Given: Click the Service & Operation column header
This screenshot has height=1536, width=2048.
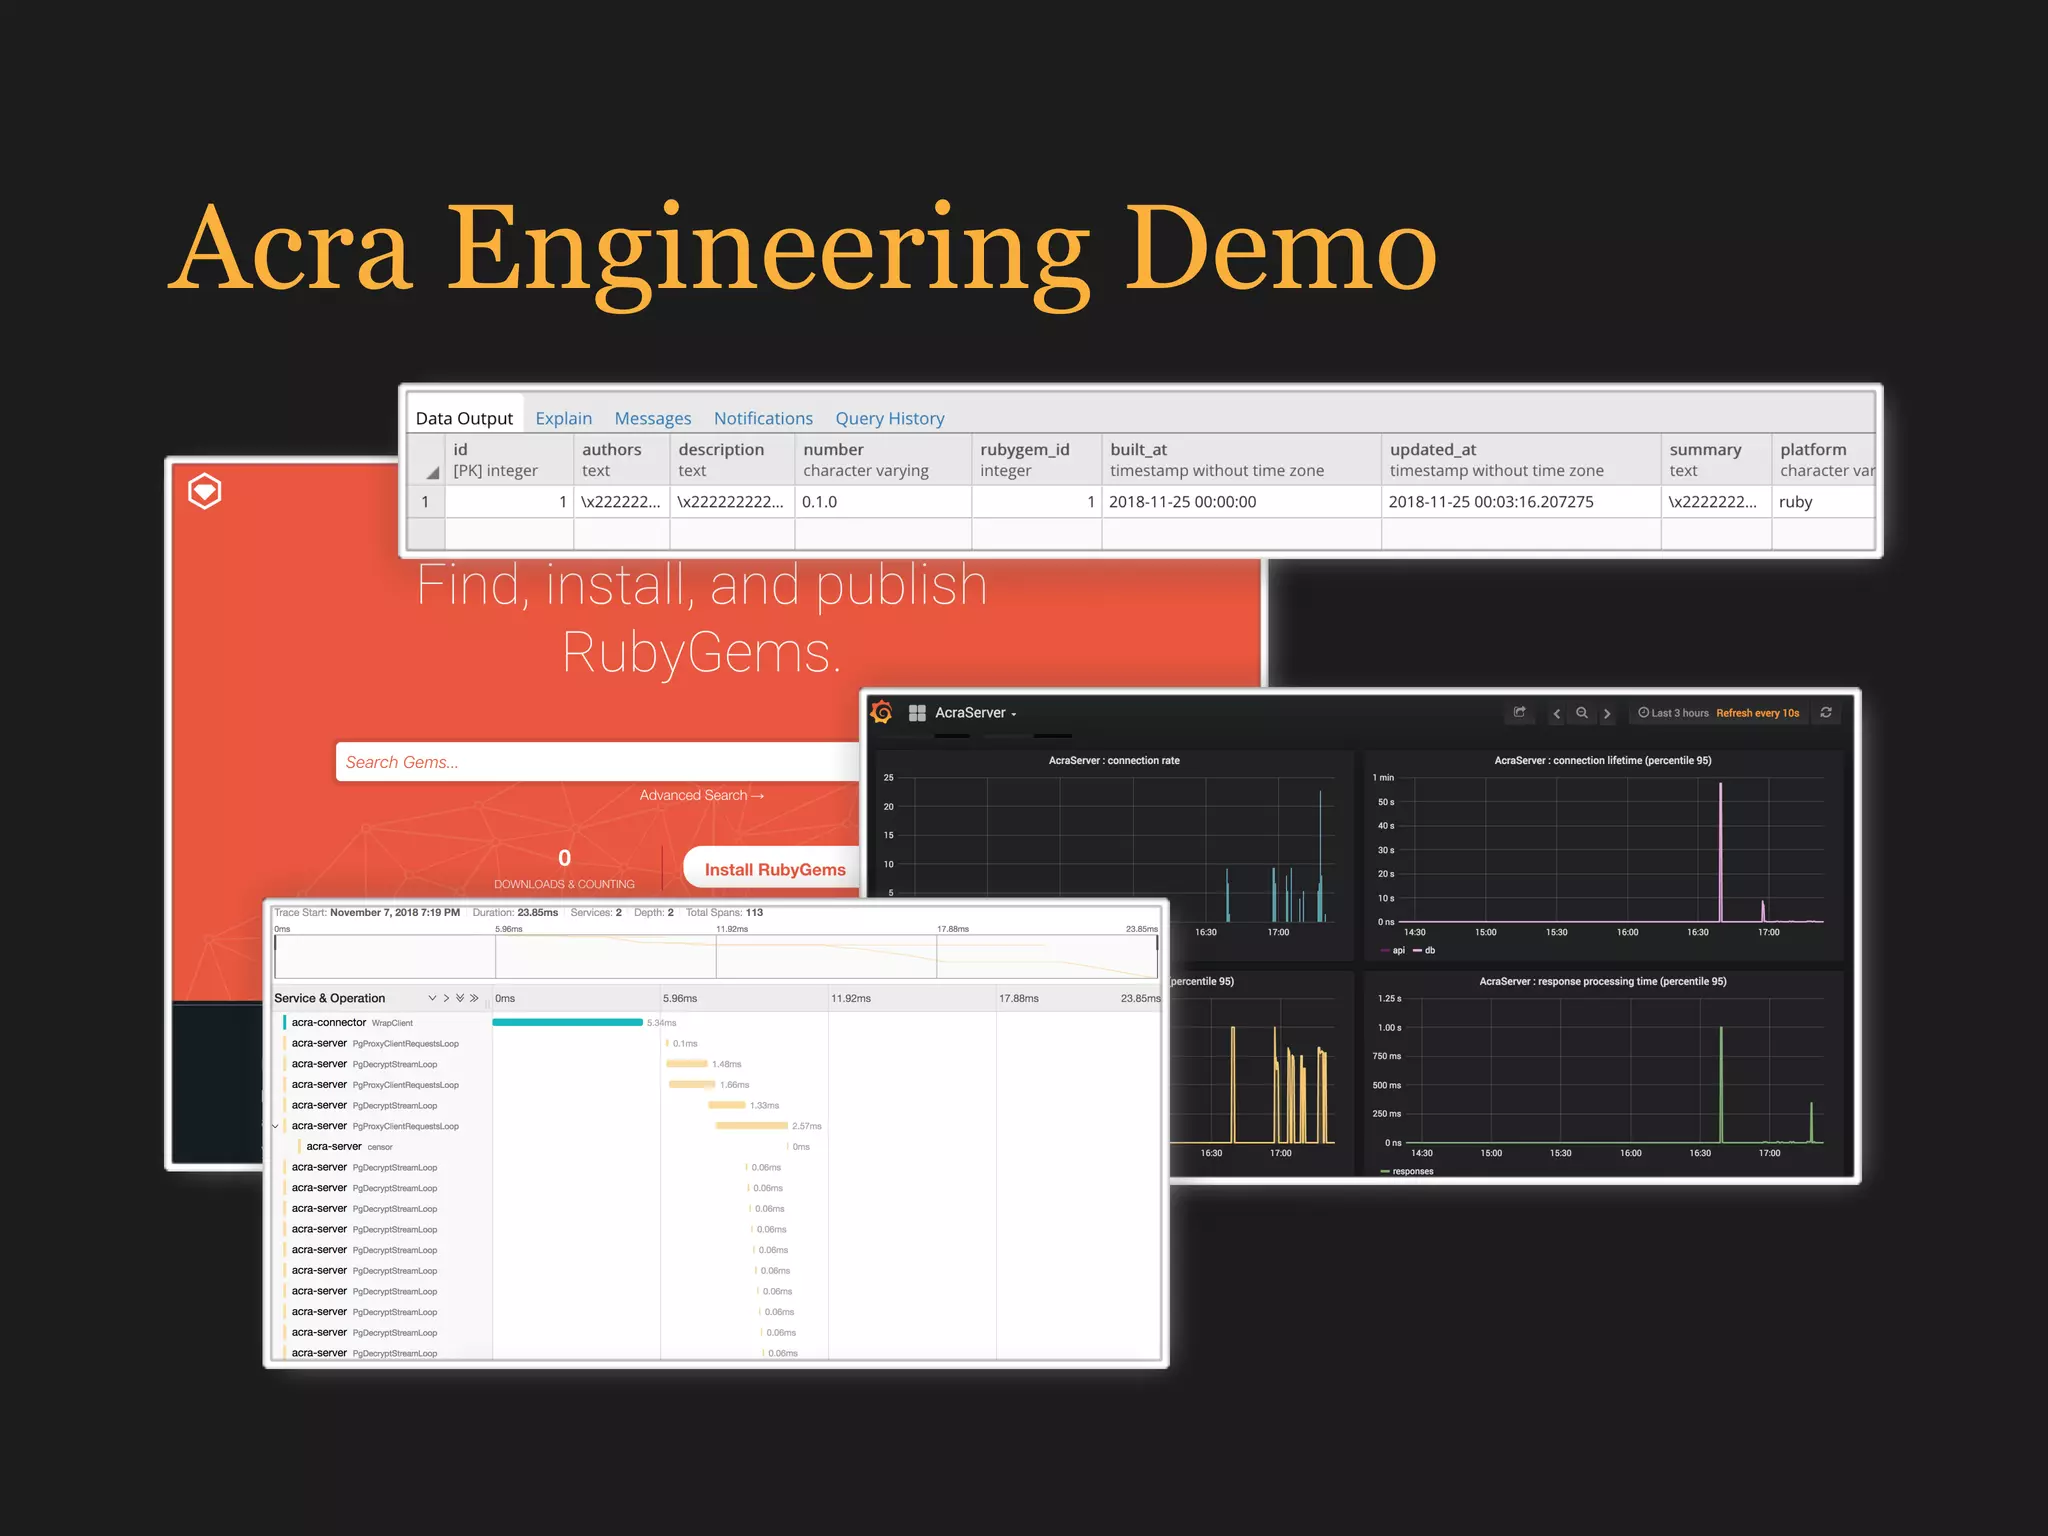Looking at the screenshot, I should click(330, 998).
